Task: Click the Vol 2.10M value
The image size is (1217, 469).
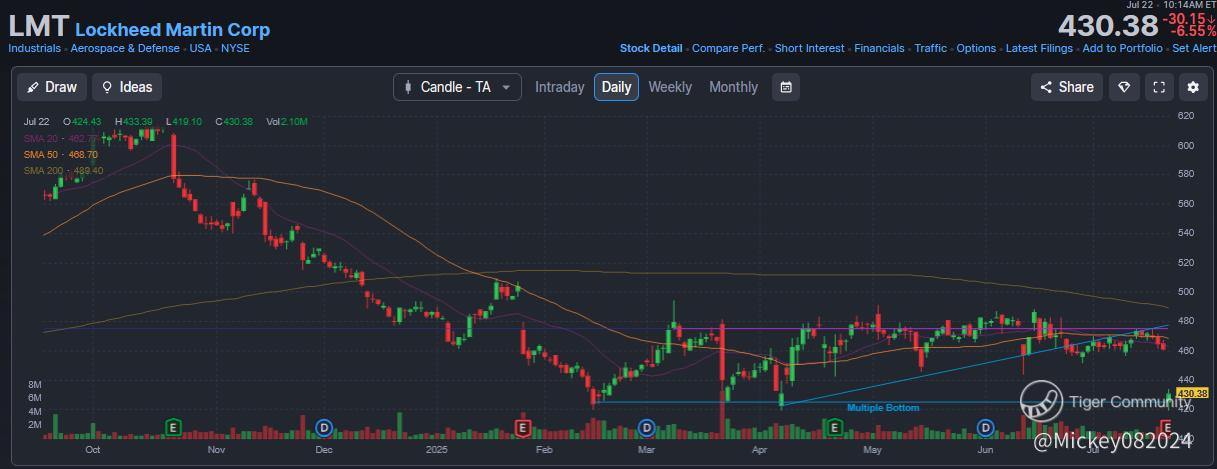Action: [287, 122]
